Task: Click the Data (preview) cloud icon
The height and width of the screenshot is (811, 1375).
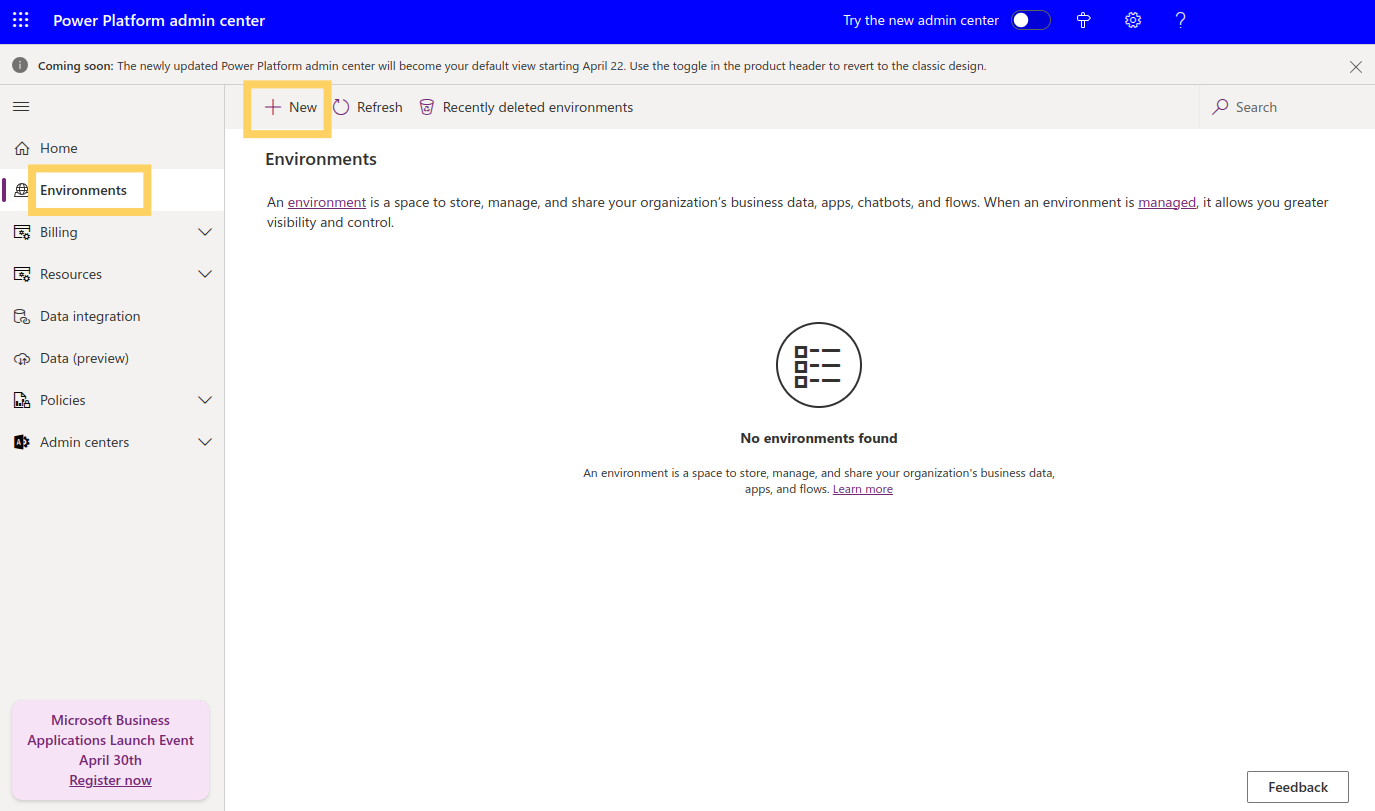Action: [22, 358]
